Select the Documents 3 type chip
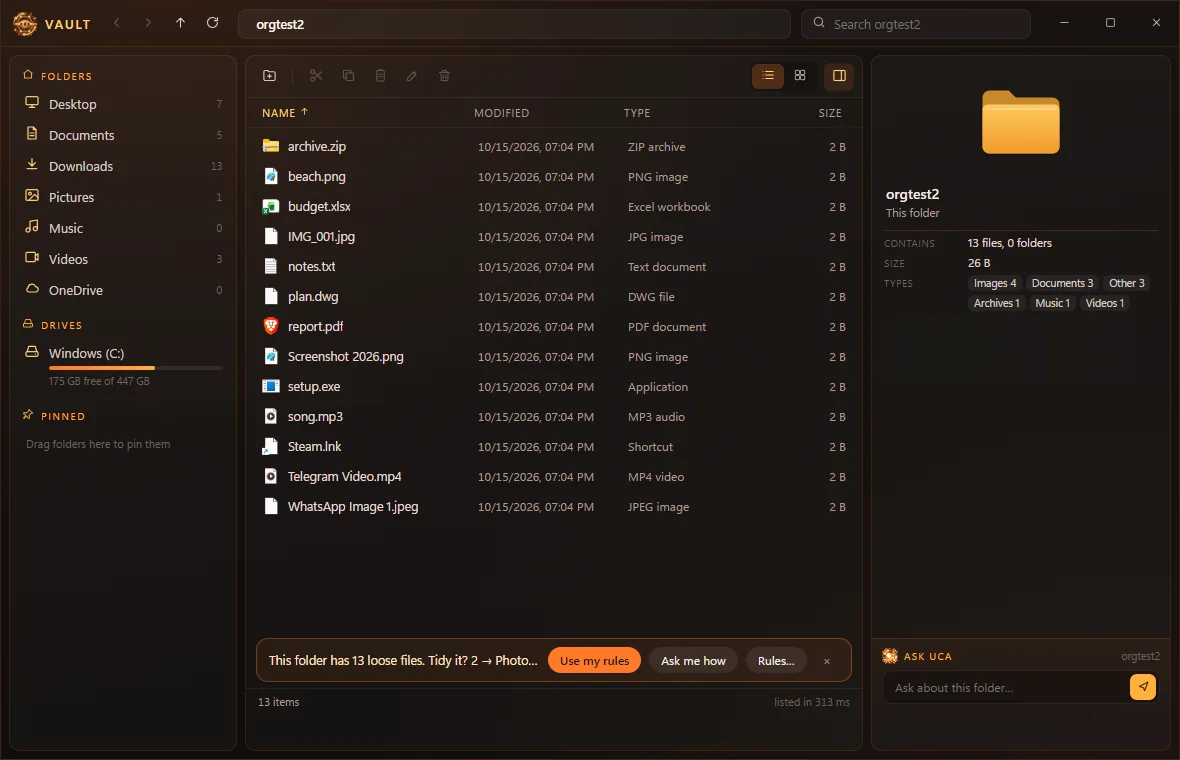The image size is (1180, 760). pos(1062,283)
